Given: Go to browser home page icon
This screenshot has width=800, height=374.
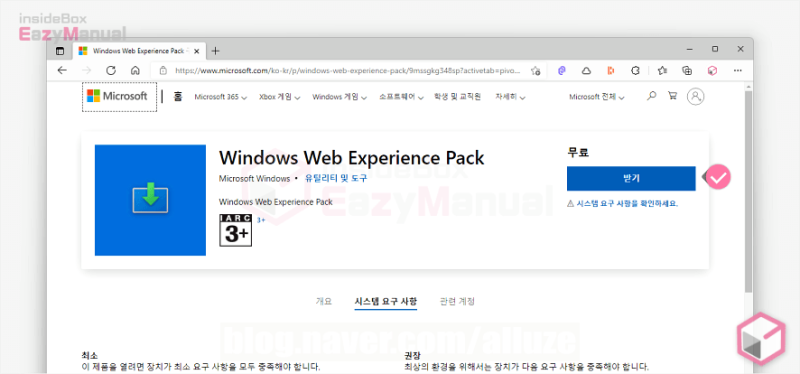Looking at the screenshot, I should point(135,70).
